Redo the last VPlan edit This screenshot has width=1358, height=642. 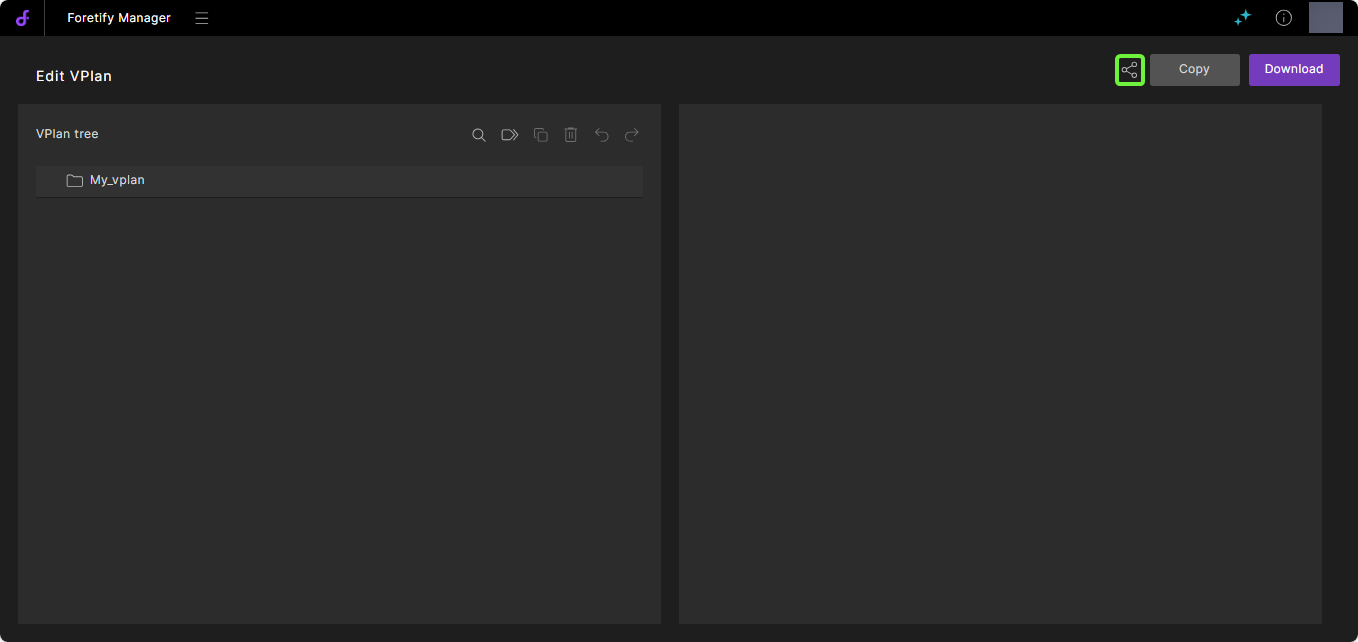point(632,135)
